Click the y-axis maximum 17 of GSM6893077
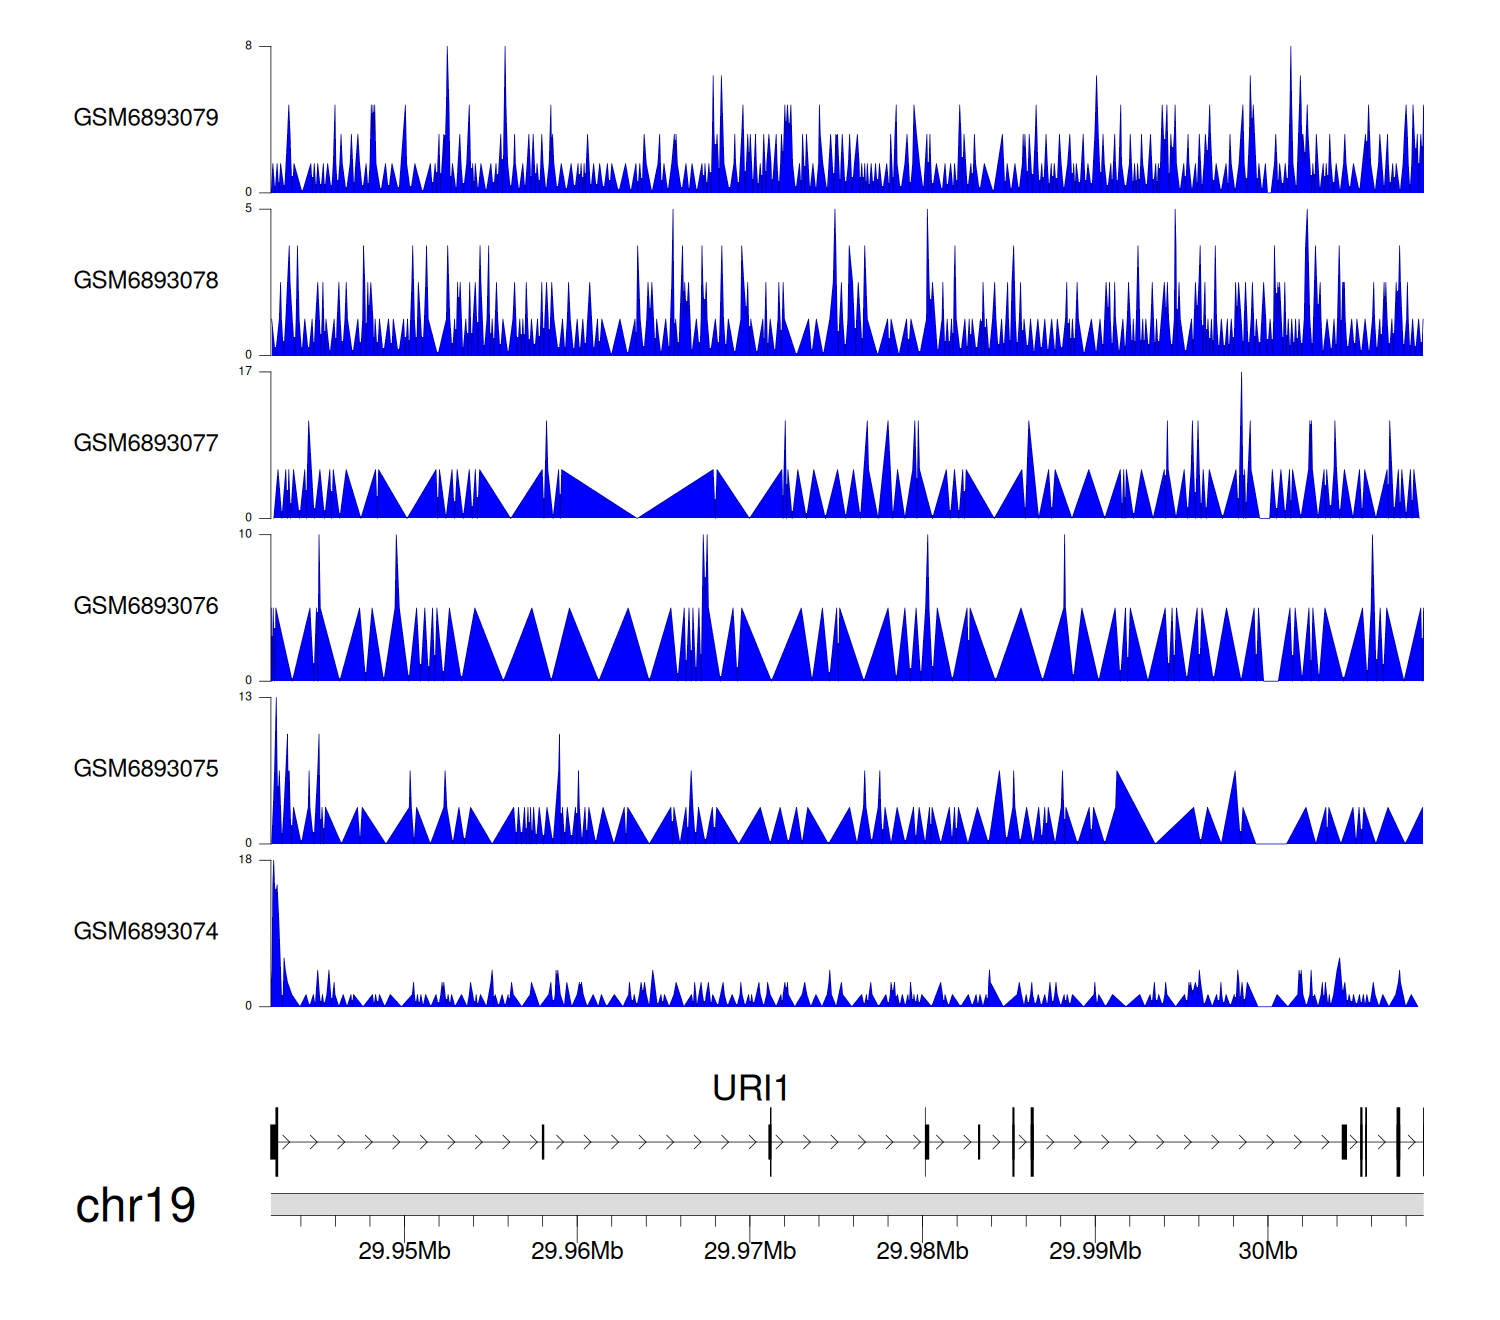 pos(246,372)
